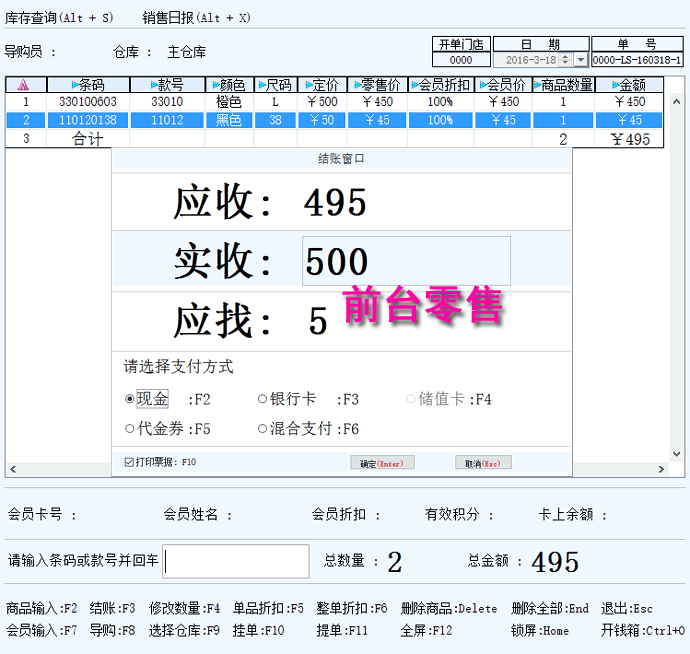
Task: Click 提单:F11 shortcut label
Action: pyautogui.click(x=342, y=631)
